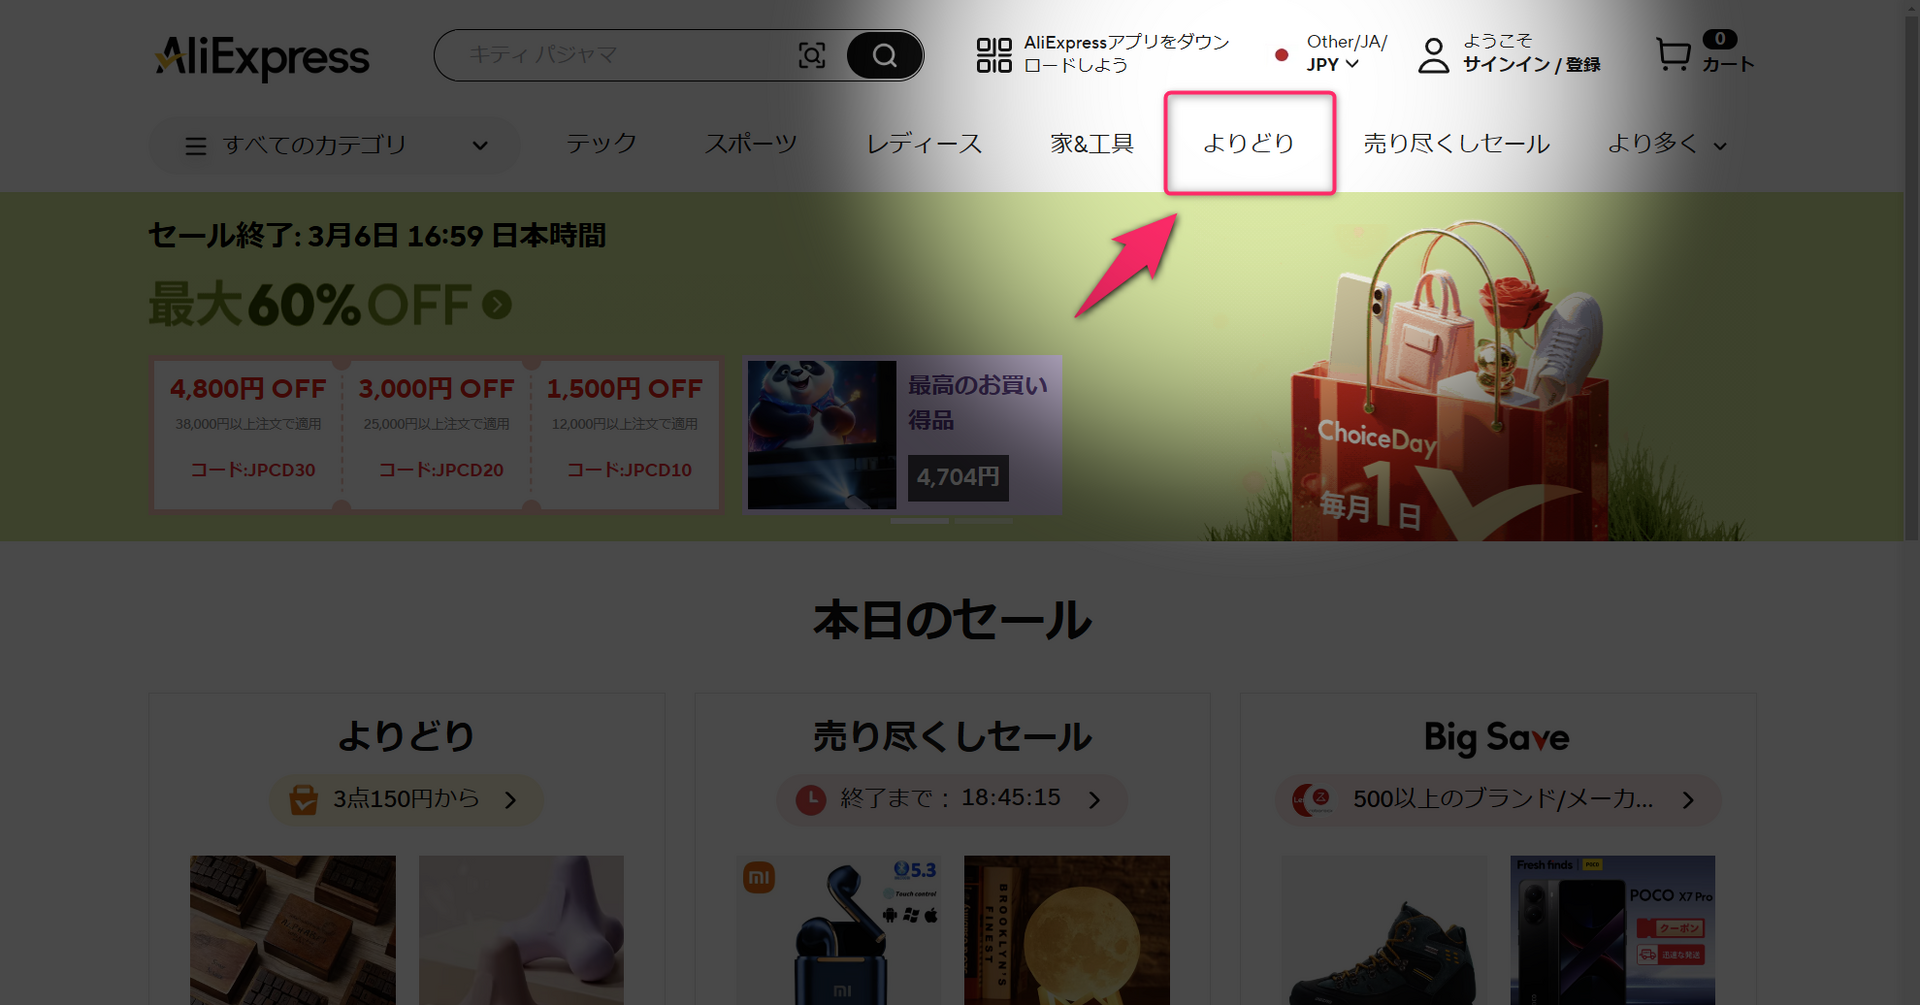Screen dimensions: 1920x1005
Task: Click the 4,800円 OFF coupon JPCD30
Action: click(248, 430)
